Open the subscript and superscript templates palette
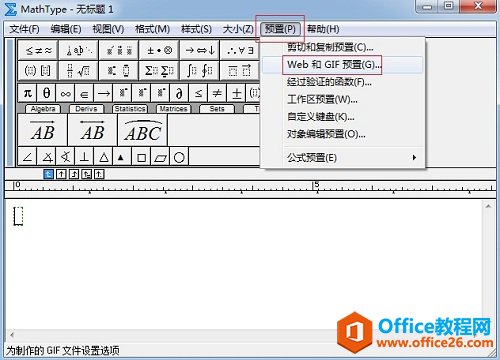 (x=119, y=70)
